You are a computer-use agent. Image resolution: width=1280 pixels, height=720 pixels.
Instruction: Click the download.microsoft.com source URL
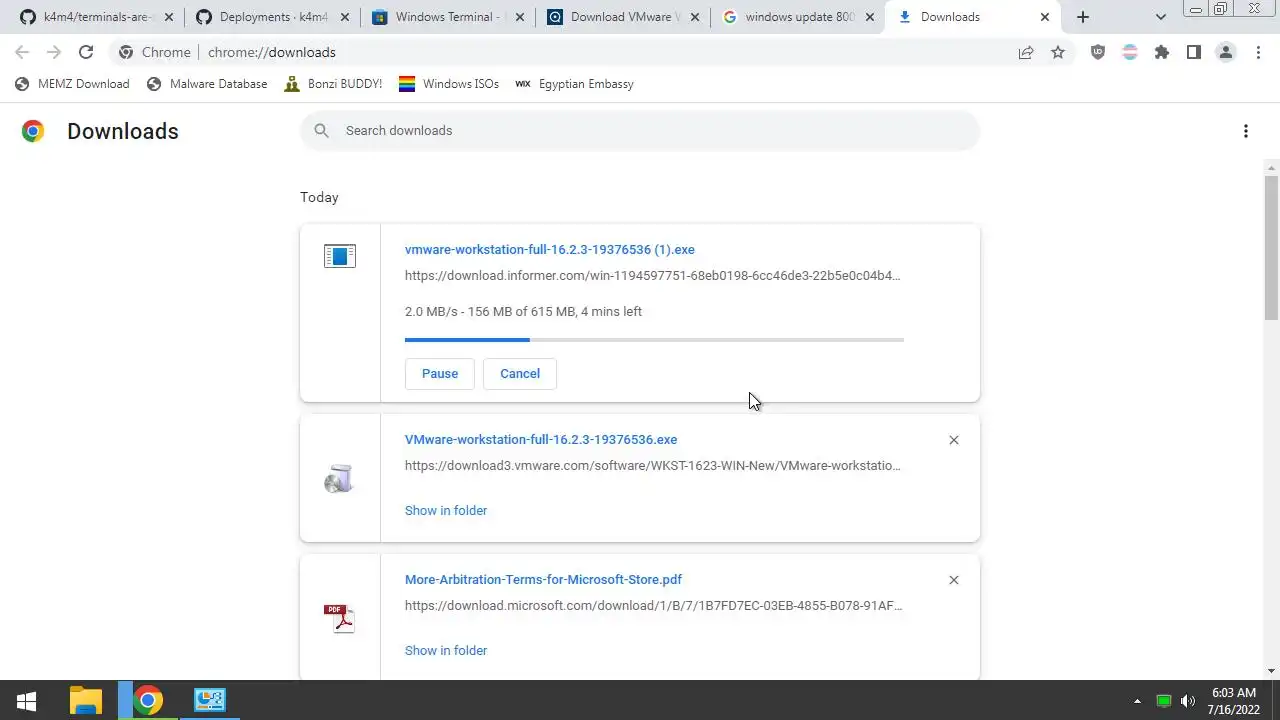(654, 606)
